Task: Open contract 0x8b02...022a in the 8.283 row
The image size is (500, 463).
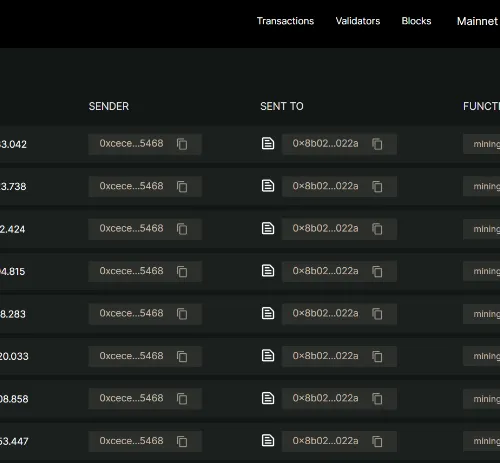Action: (325, 313)
